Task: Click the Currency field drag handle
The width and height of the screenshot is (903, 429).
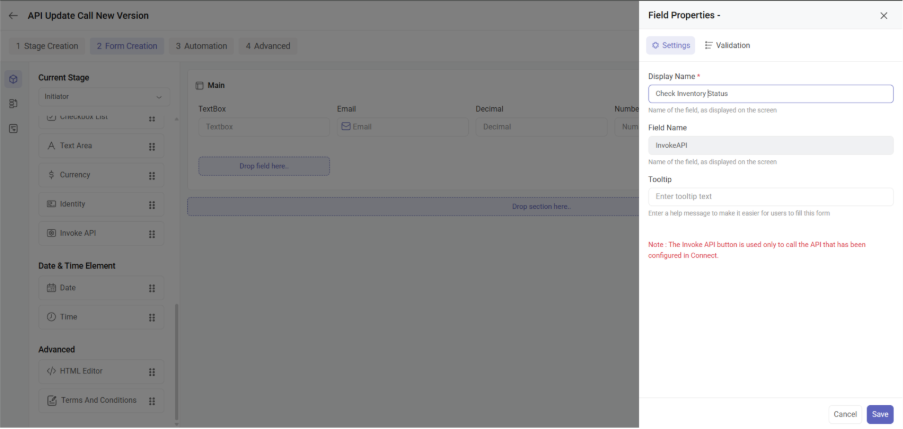Action: (x=151, y=175)
